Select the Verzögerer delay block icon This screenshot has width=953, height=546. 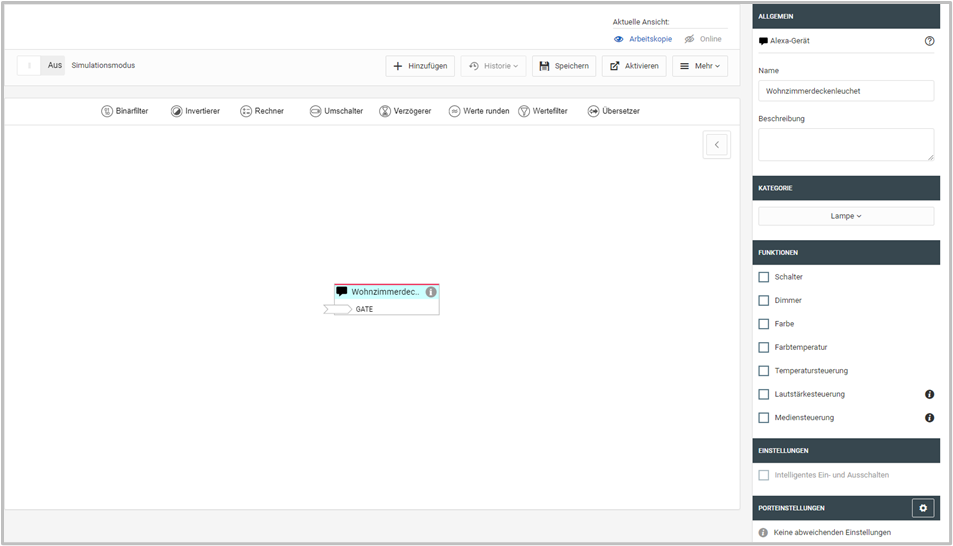pyautogui.click(x=385, y=111)
